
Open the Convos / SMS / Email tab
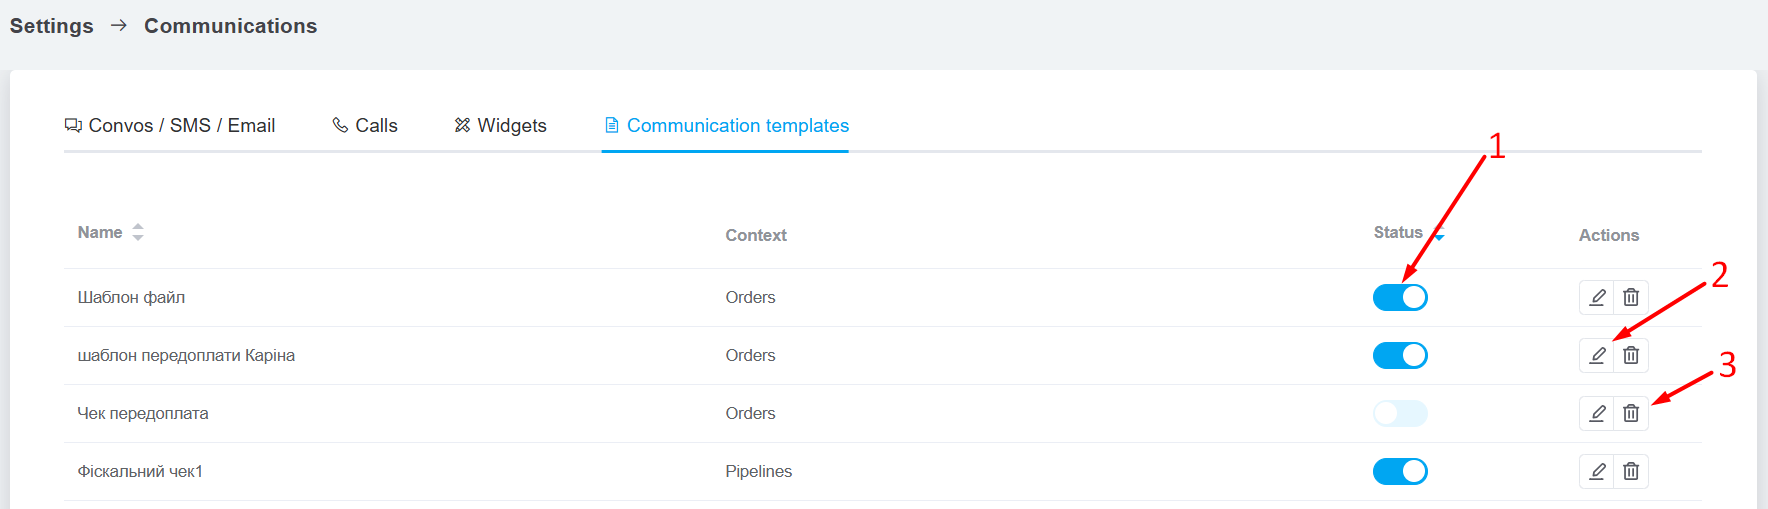[170, 125]
